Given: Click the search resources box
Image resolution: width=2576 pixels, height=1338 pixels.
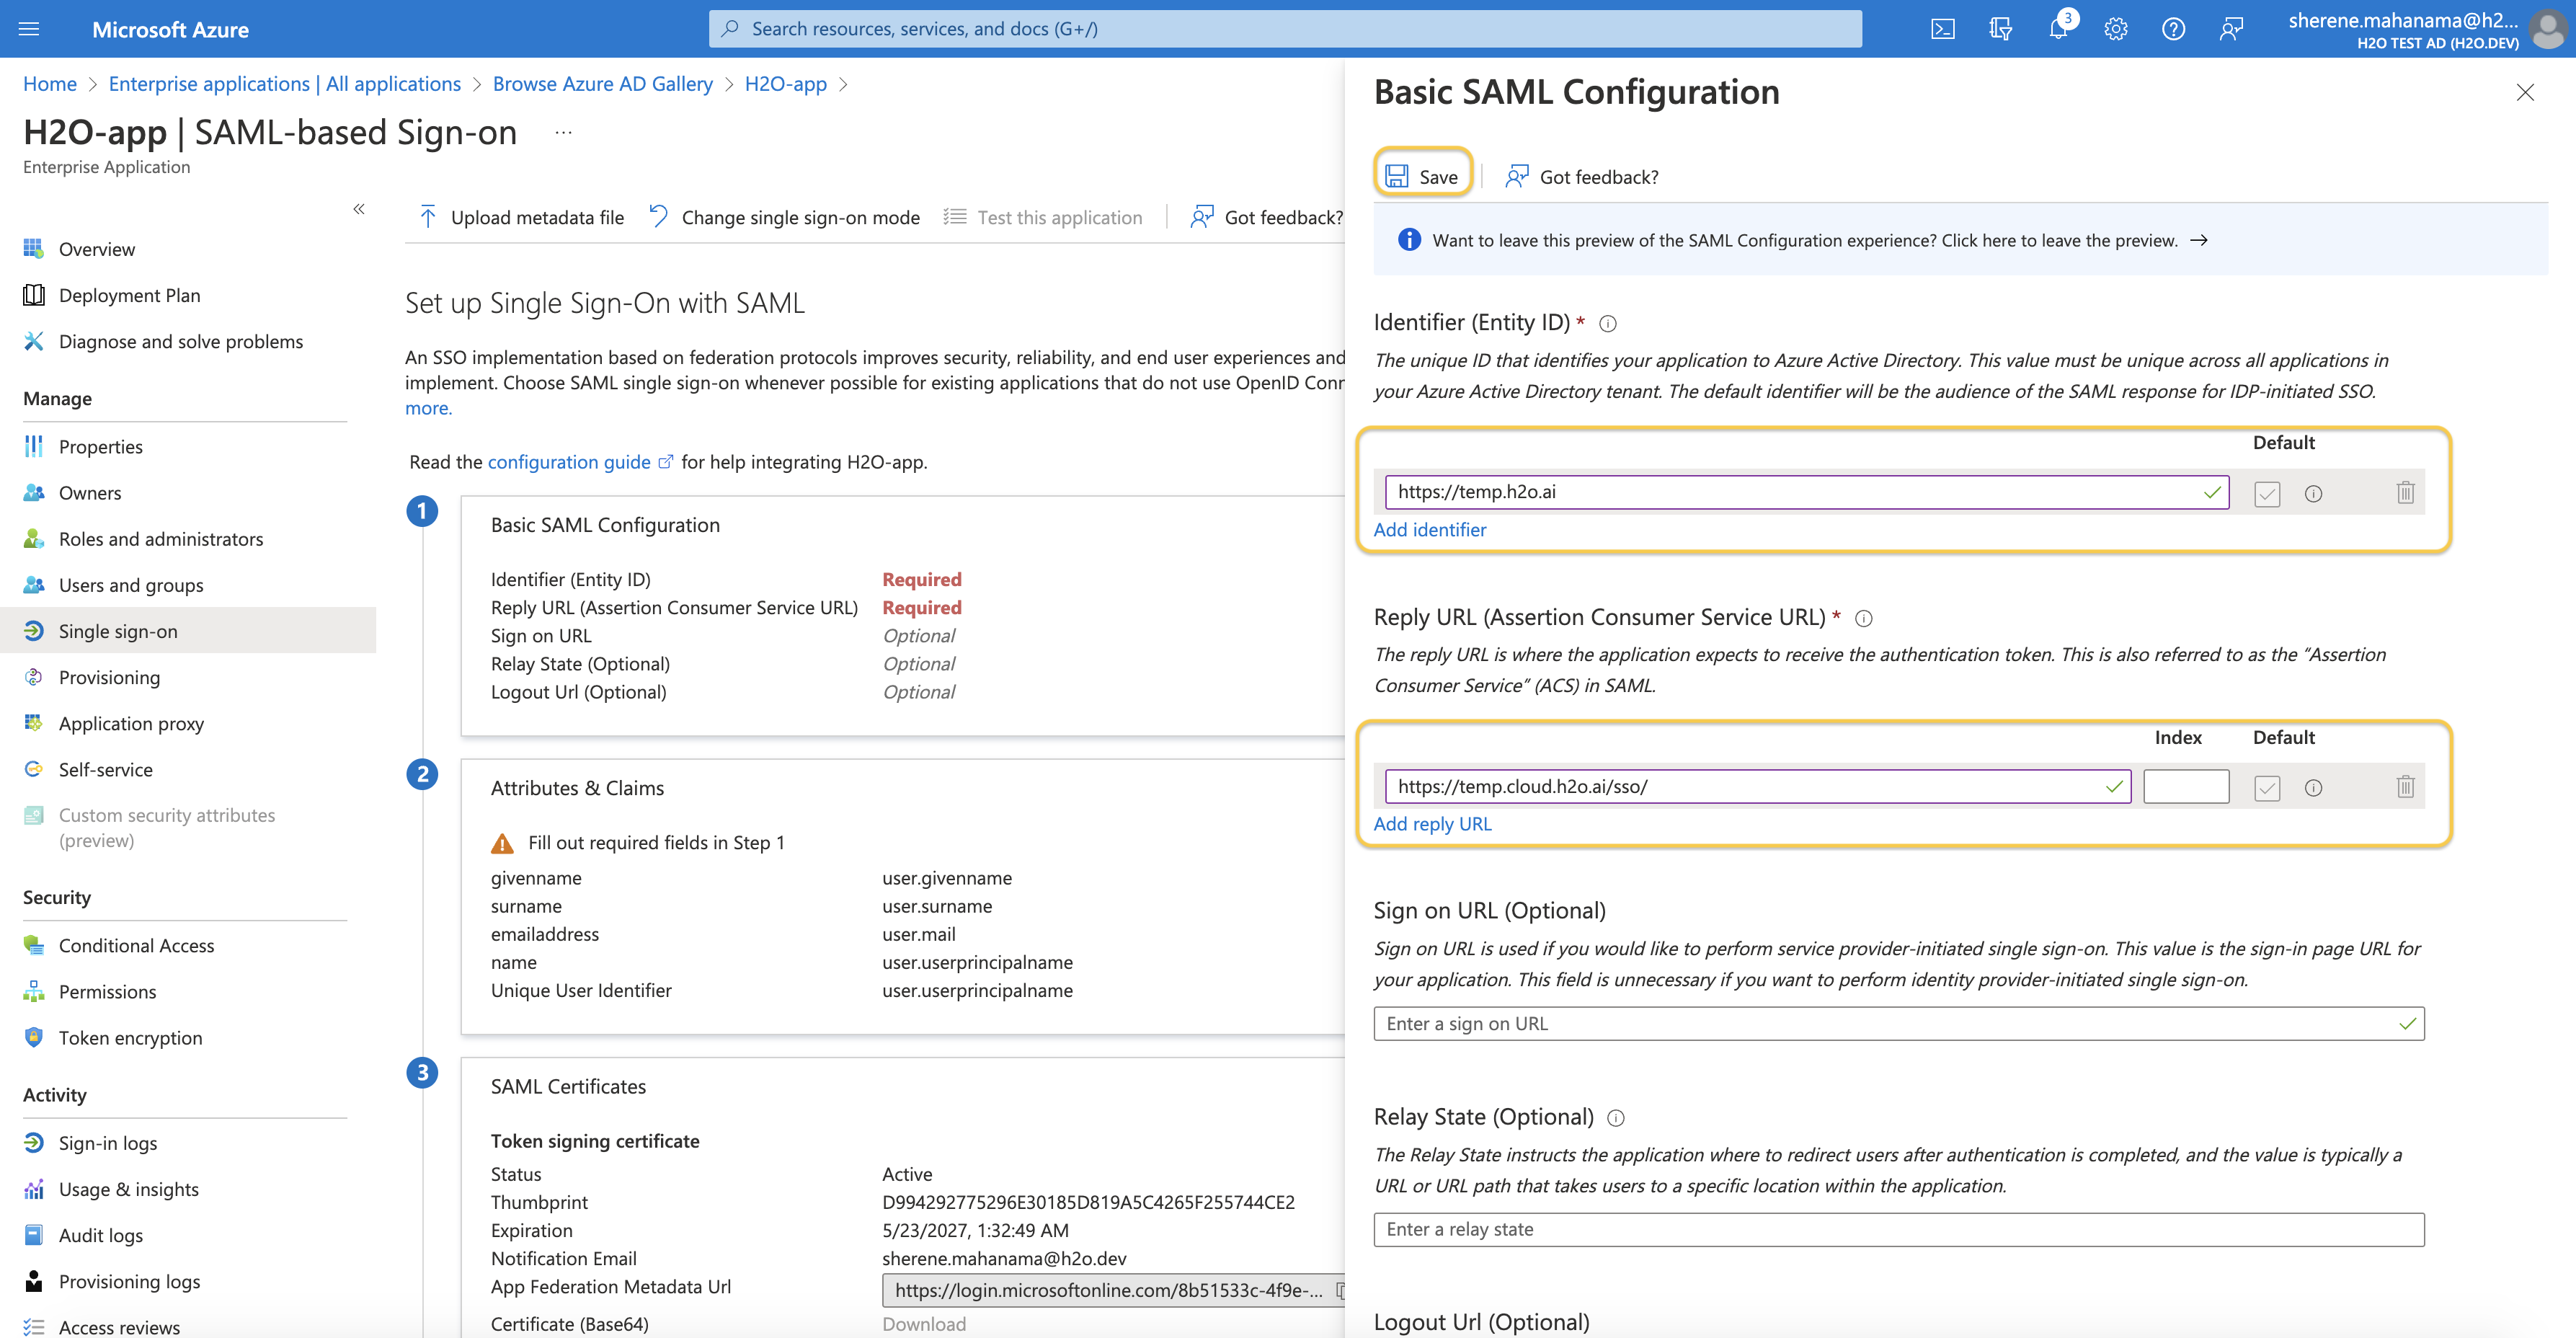Looking at the screenshot, I should (x=1285, y=29).
